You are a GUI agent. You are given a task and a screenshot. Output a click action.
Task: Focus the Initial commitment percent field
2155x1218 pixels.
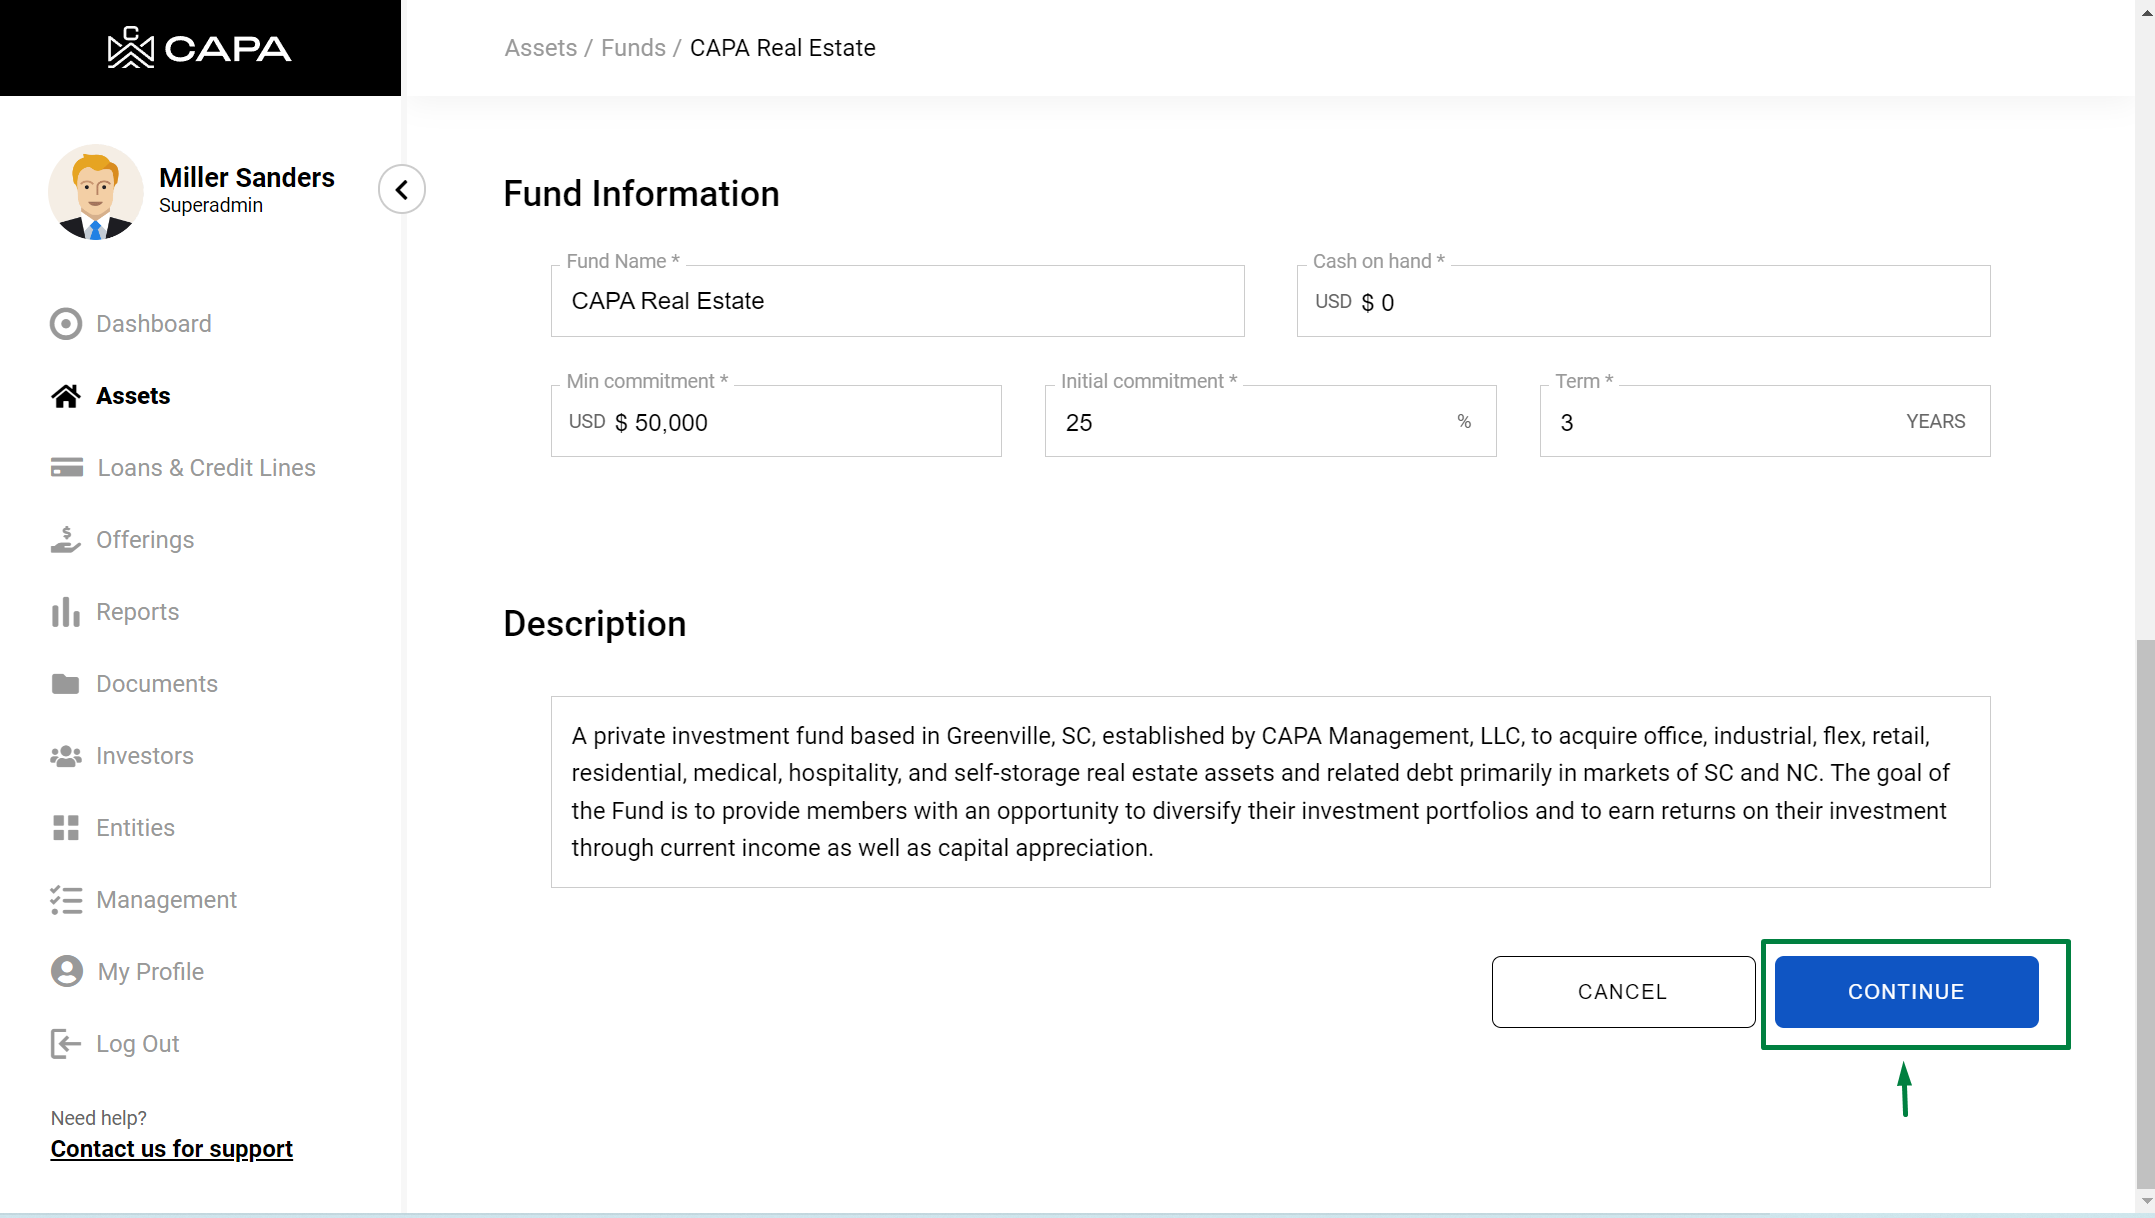click(1250, 422)
